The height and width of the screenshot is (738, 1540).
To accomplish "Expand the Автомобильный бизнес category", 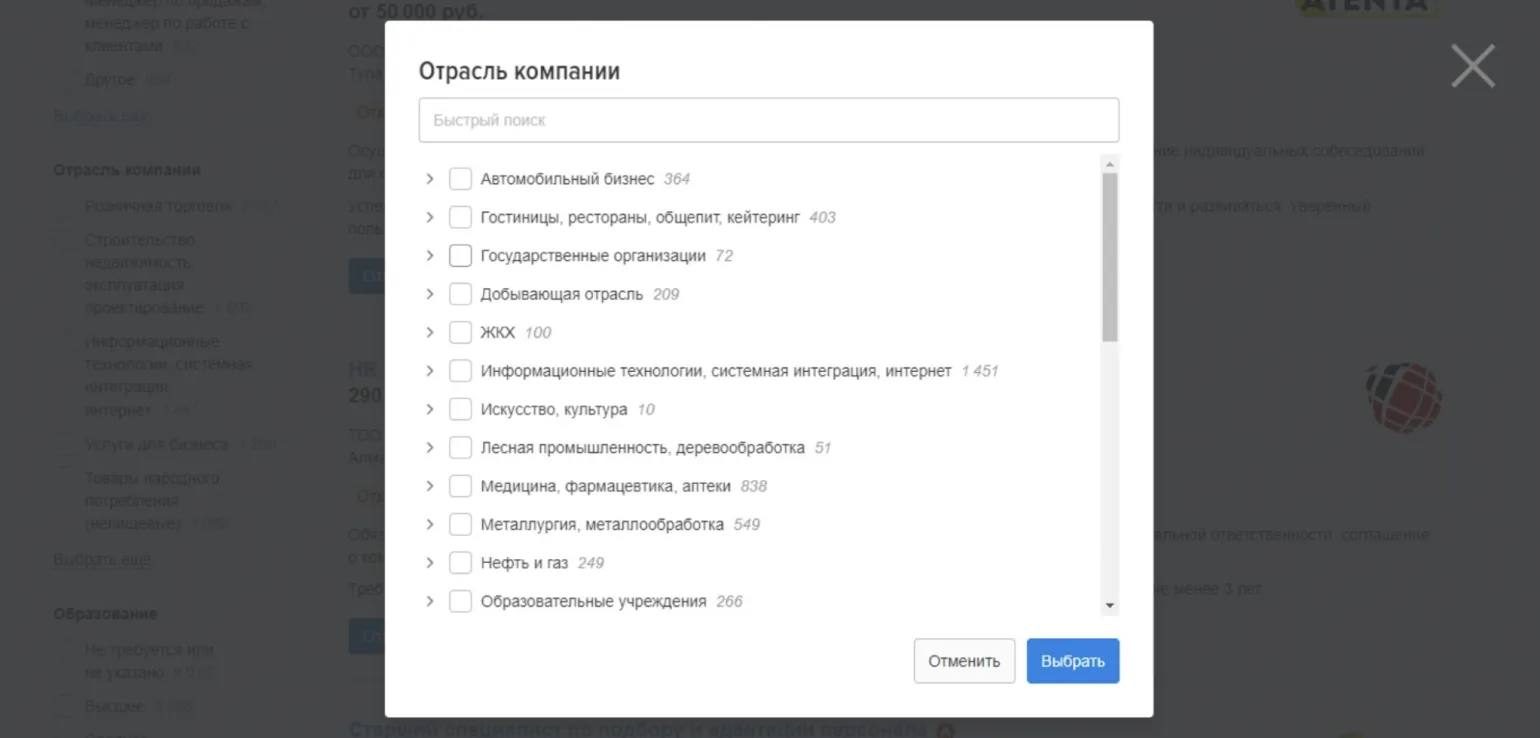I will click(x=430, y=179).
